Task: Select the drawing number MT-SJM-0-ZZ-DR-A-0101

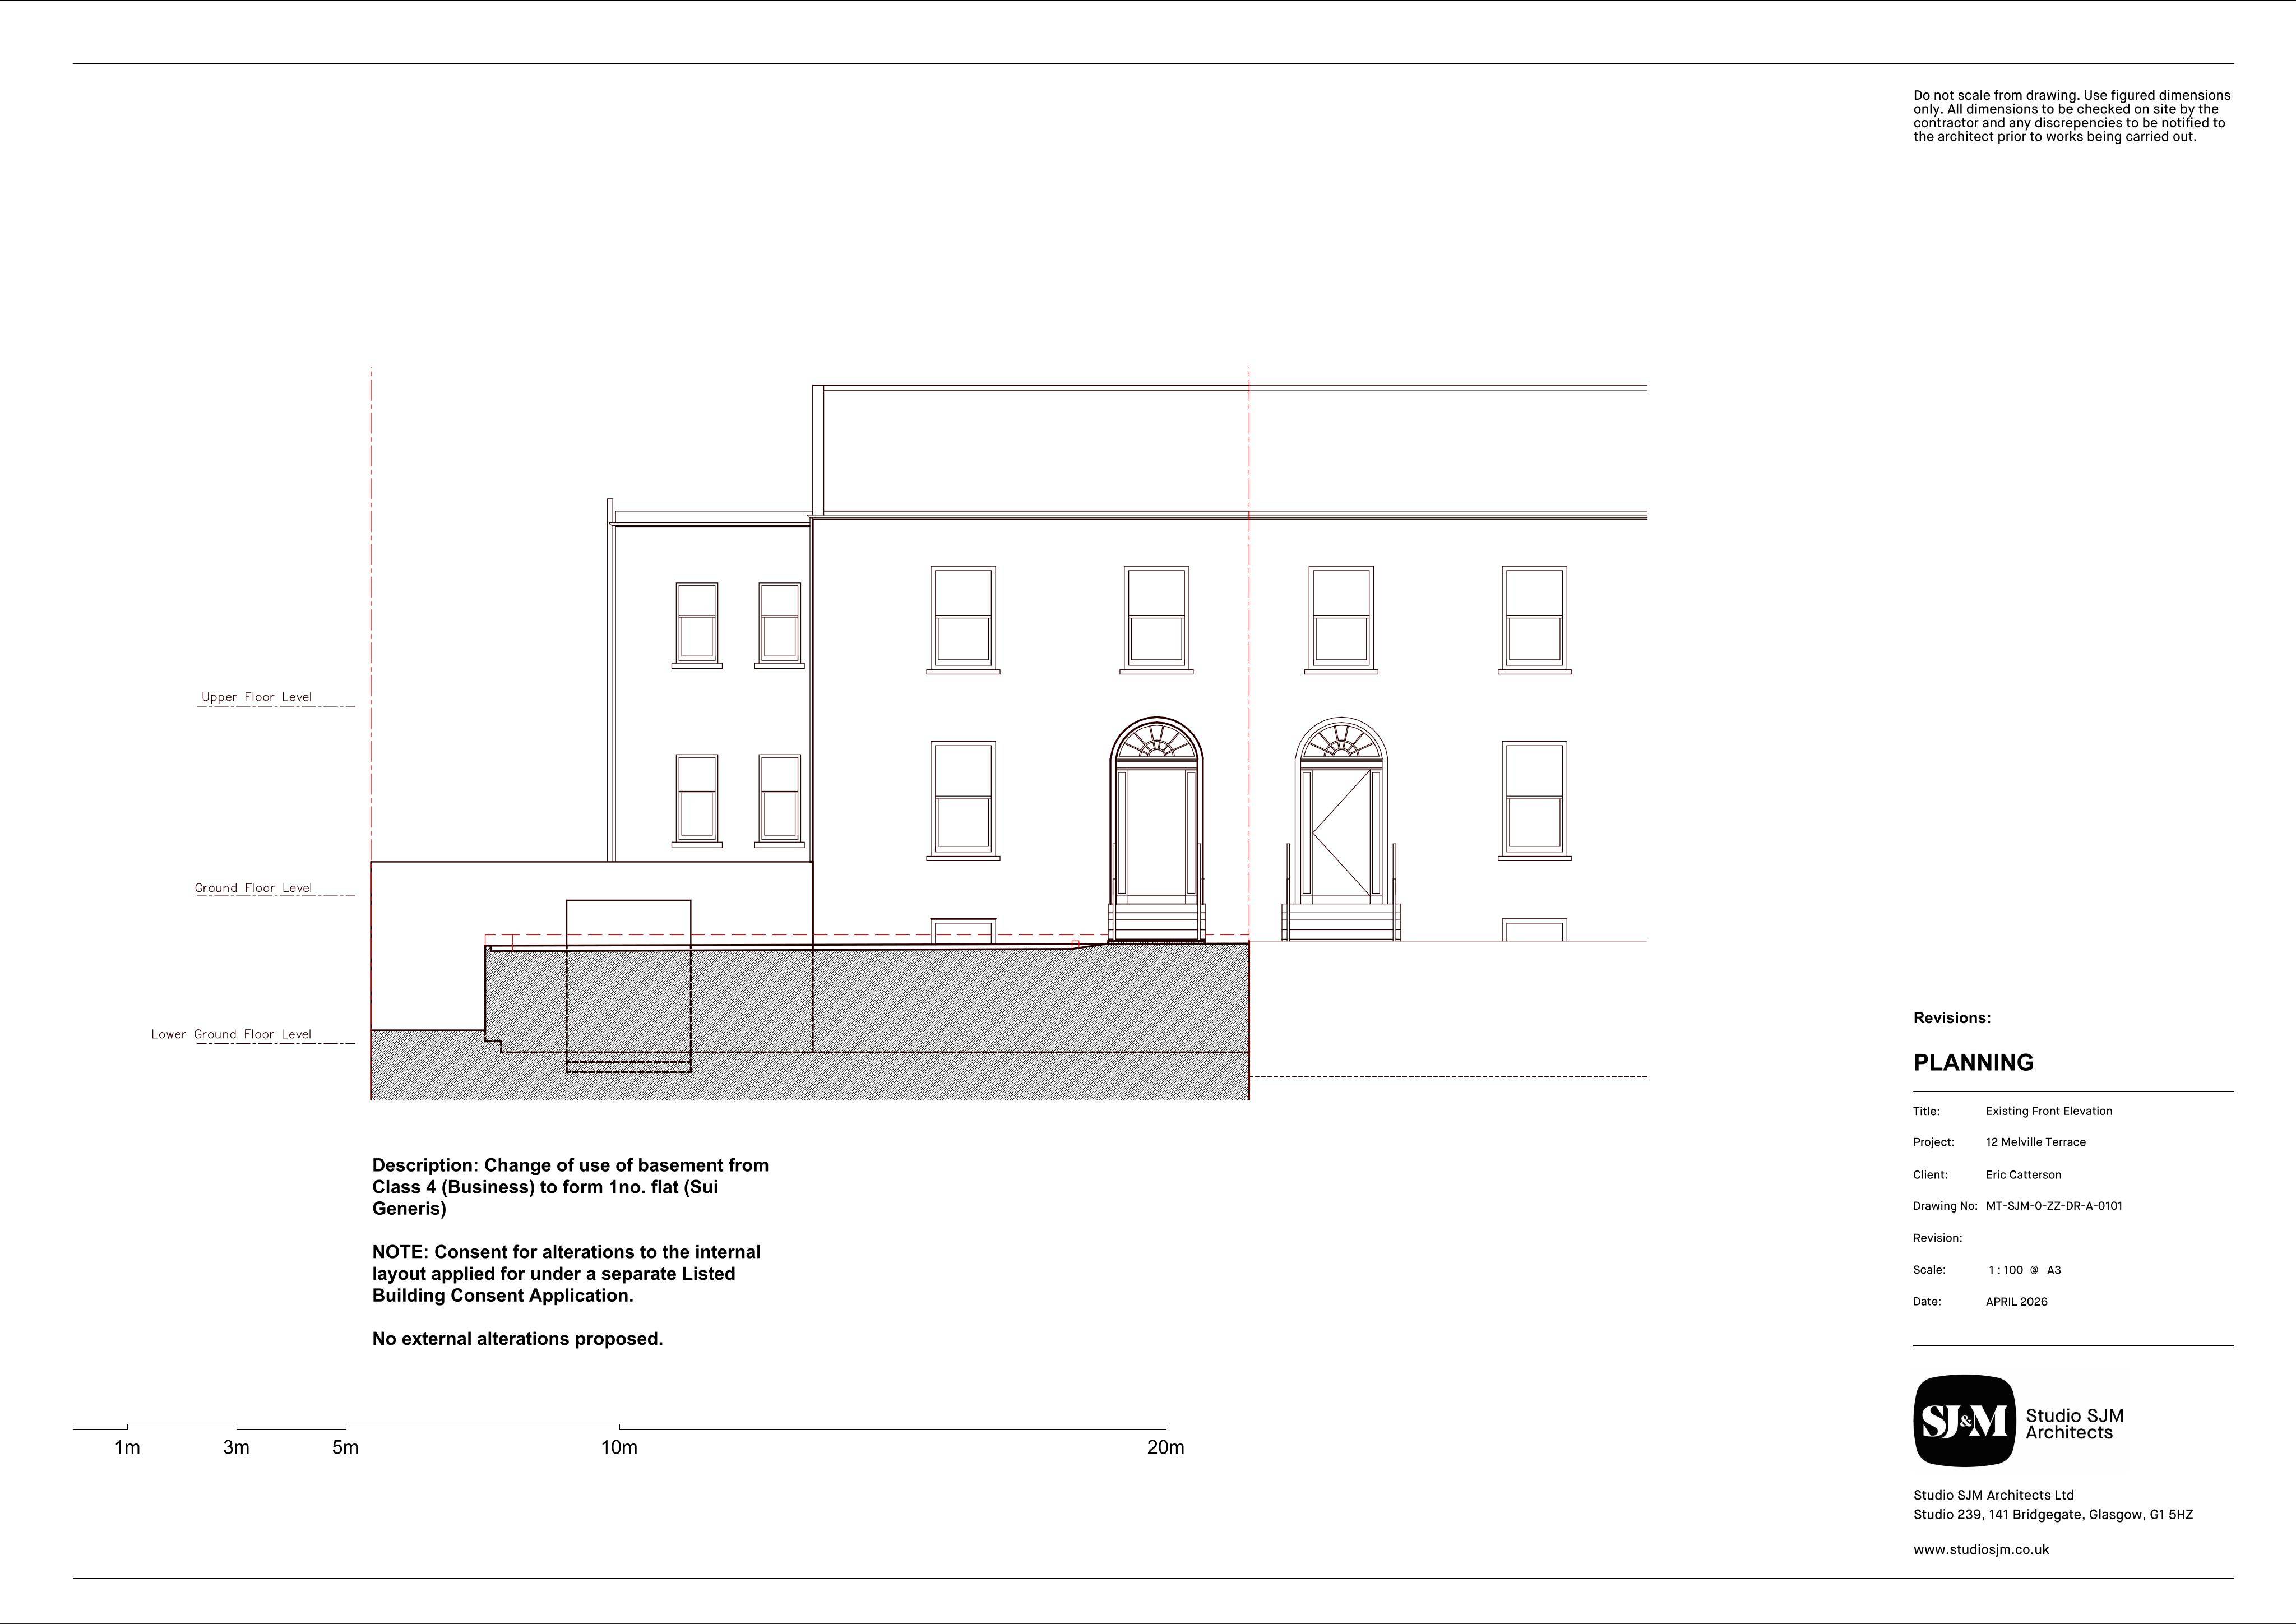Action: tap(2054, 1206)
